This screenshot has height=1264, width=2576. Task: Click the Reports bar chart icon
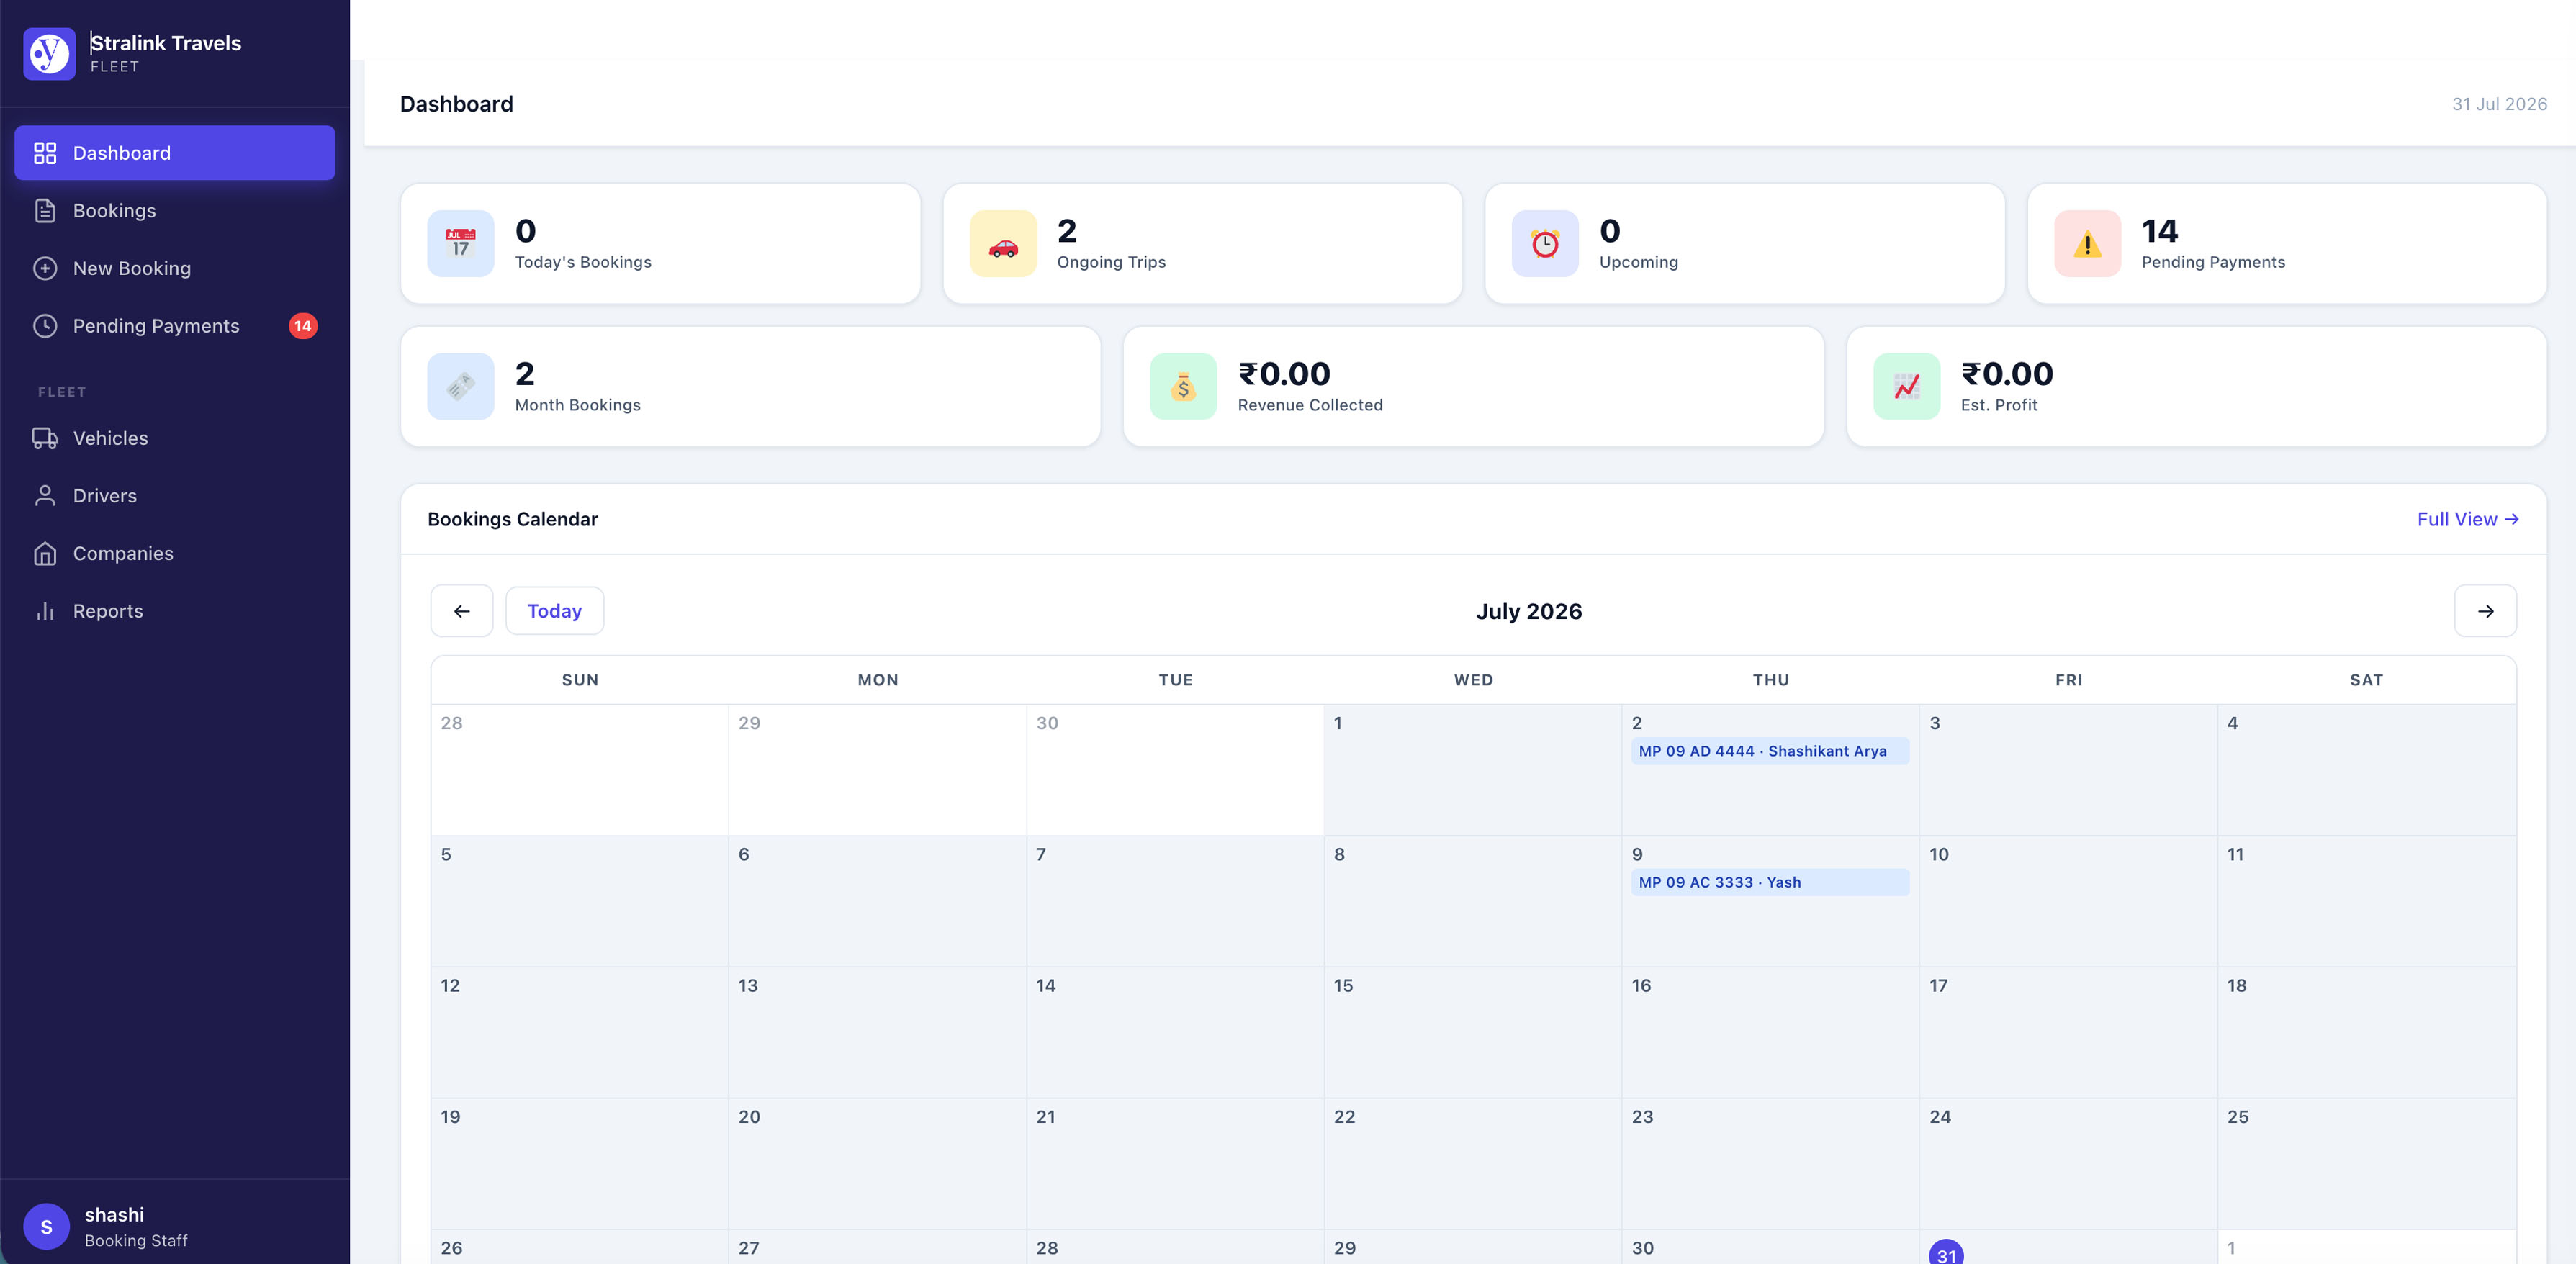click(x=45, y=611)
